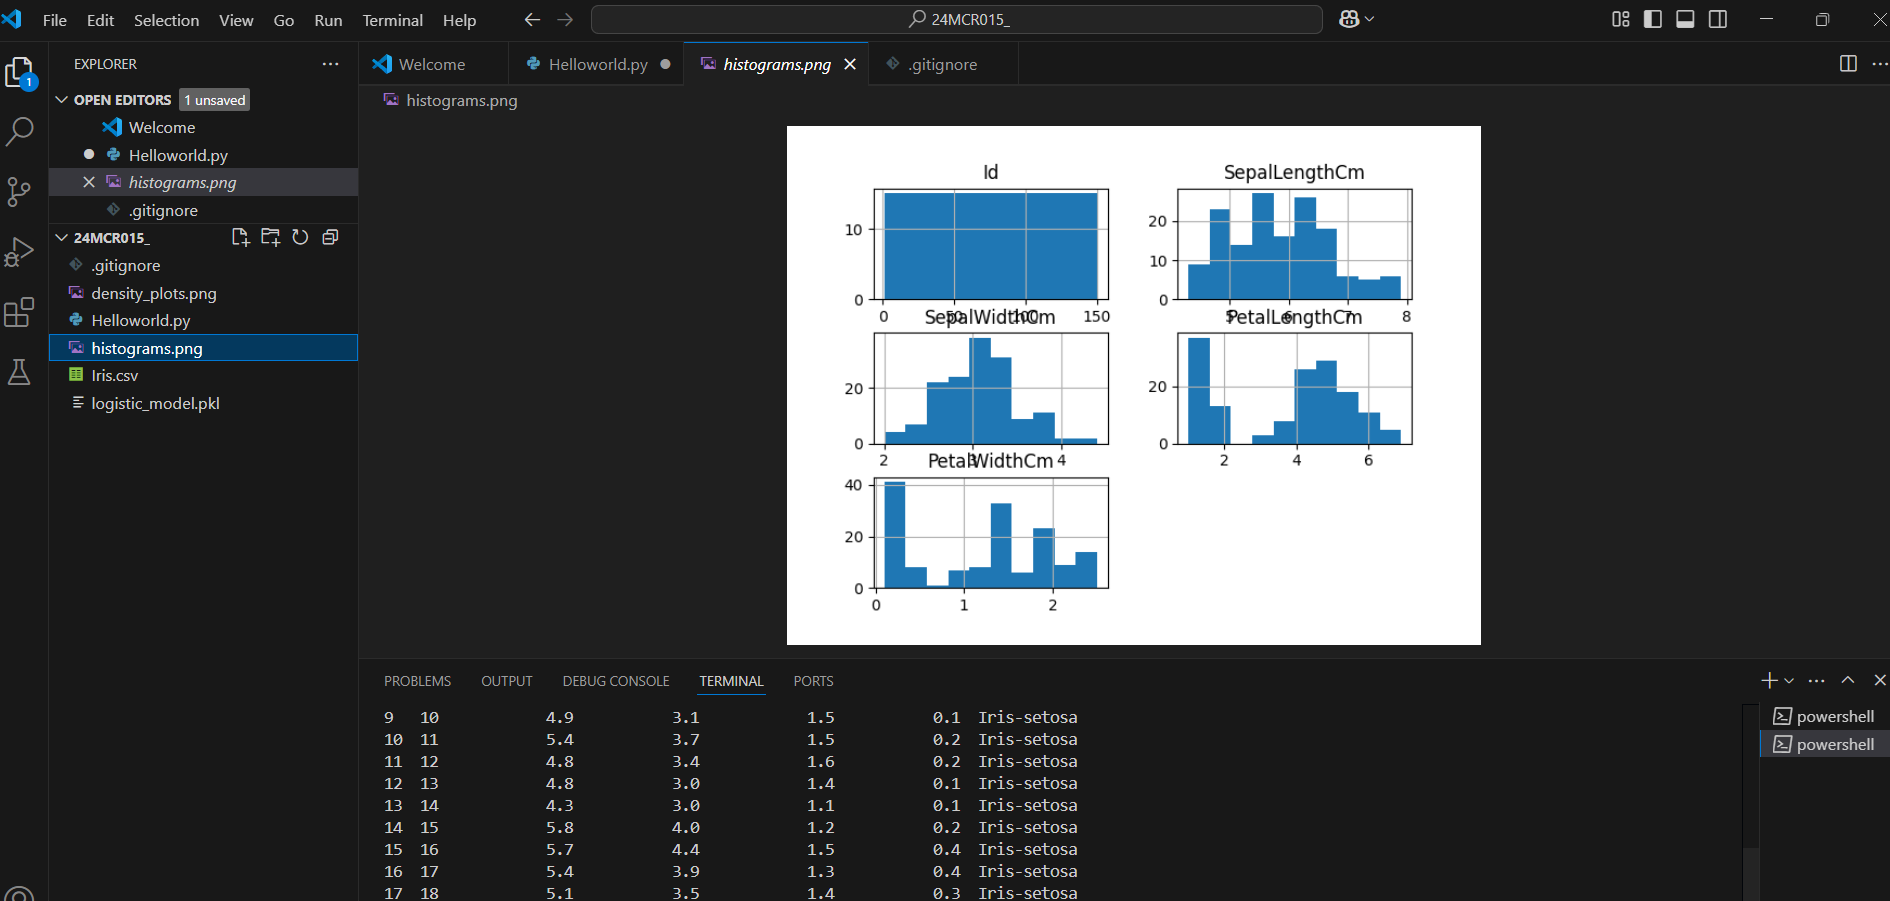The image size is (1890, 901).
Task: Split the editor to the right
Action: (x=1848, y=64)
